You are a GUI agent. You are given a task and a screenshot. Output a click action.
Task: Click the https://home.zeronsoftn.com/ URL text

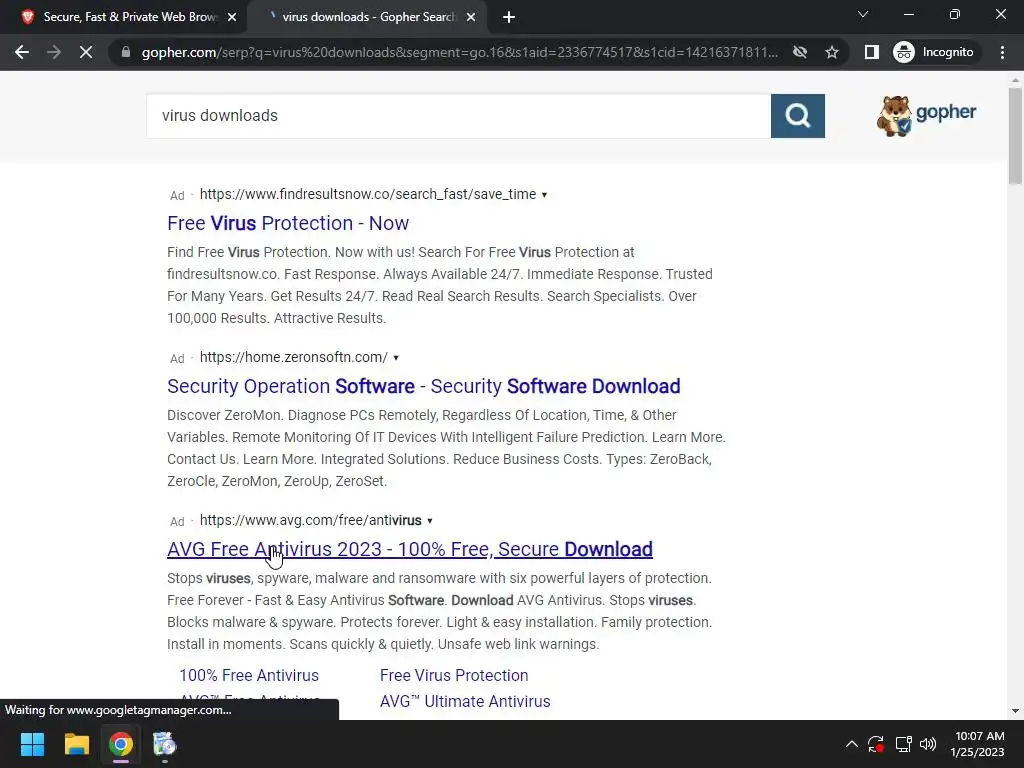tap(293, 357)
